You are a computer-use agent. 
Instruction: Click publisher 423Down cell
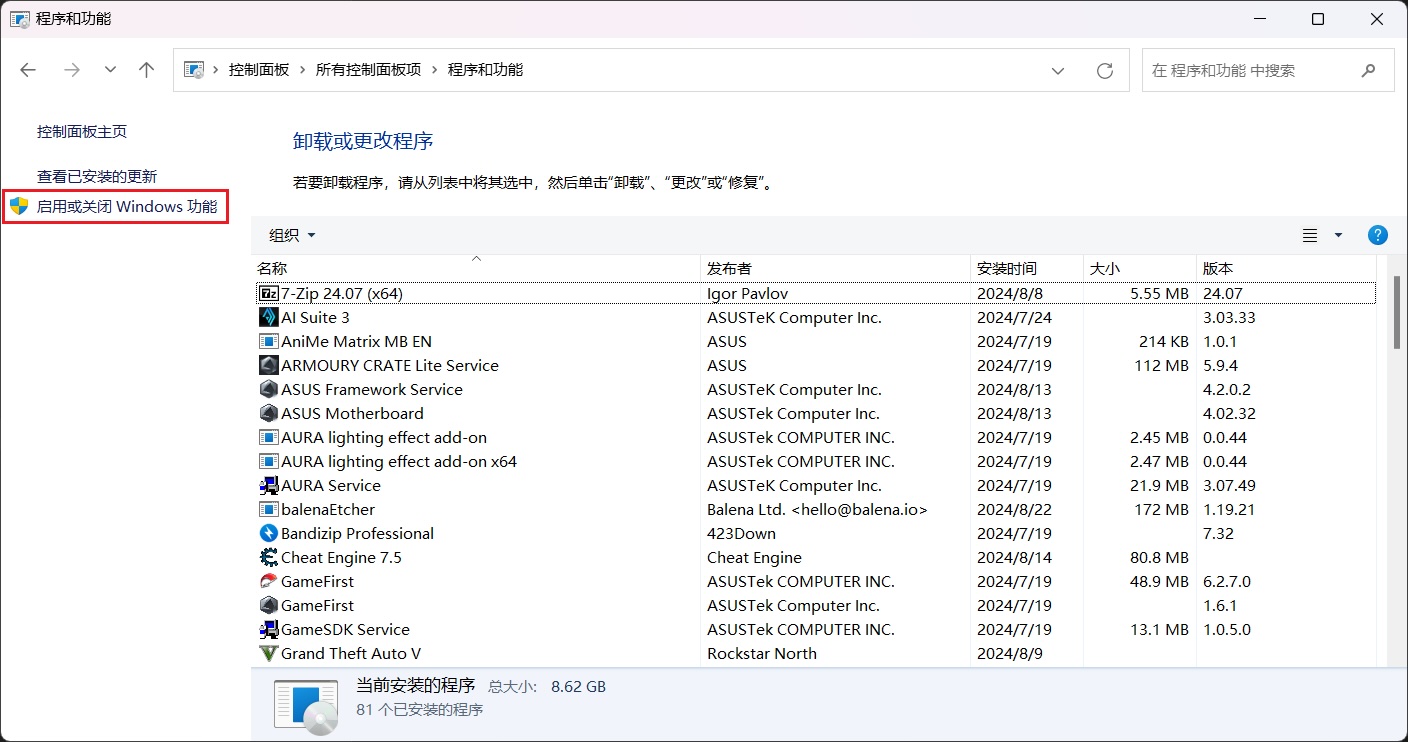pyautogui.click(x=741, y=533)
